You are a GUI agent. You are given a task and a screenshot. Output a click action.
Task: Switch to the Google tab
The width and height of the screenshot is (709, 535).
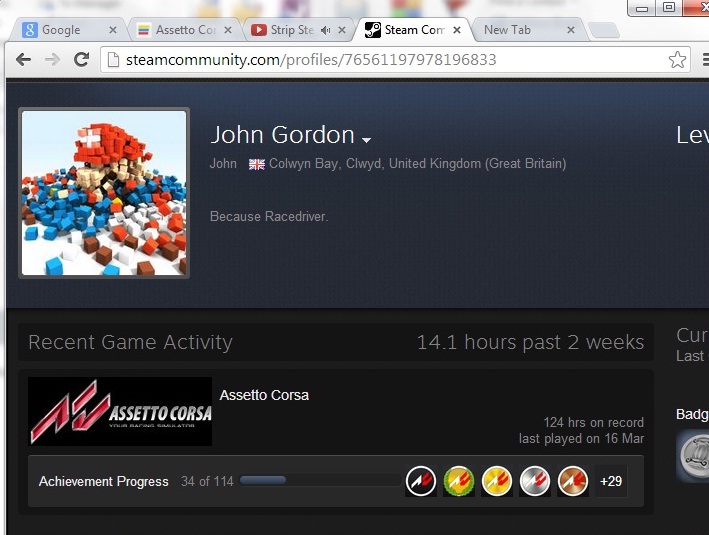pyautogui.click(x=60, y=30)
